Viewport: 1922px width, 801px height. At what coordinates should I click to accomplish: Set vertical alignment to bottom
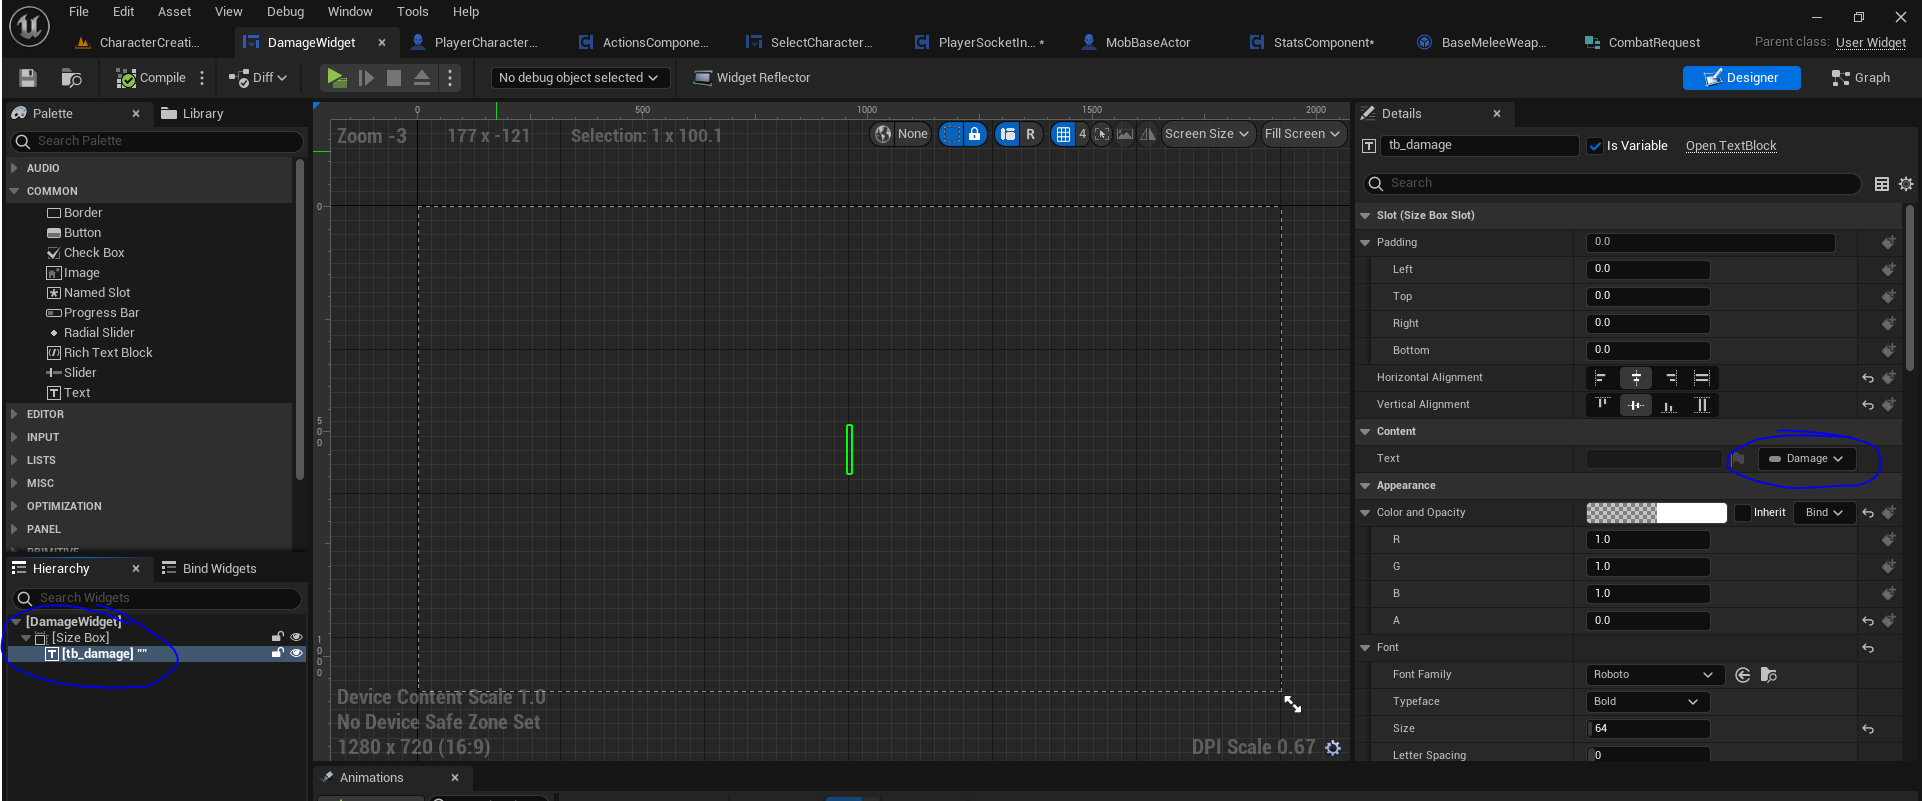[x=1668, y=405]
